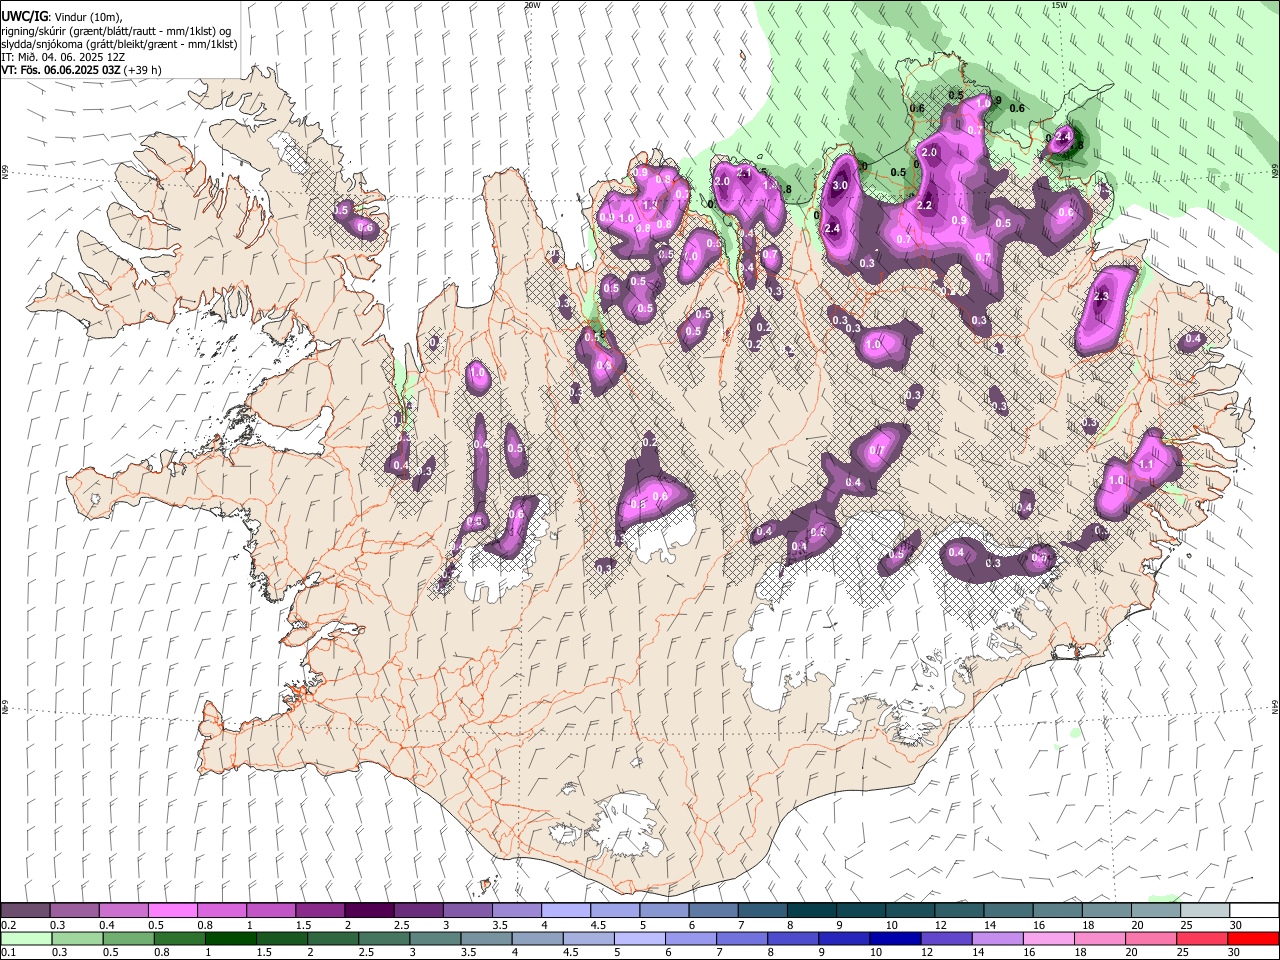Pick deep blue swatch between 10 and 12, lower legend

895,939
